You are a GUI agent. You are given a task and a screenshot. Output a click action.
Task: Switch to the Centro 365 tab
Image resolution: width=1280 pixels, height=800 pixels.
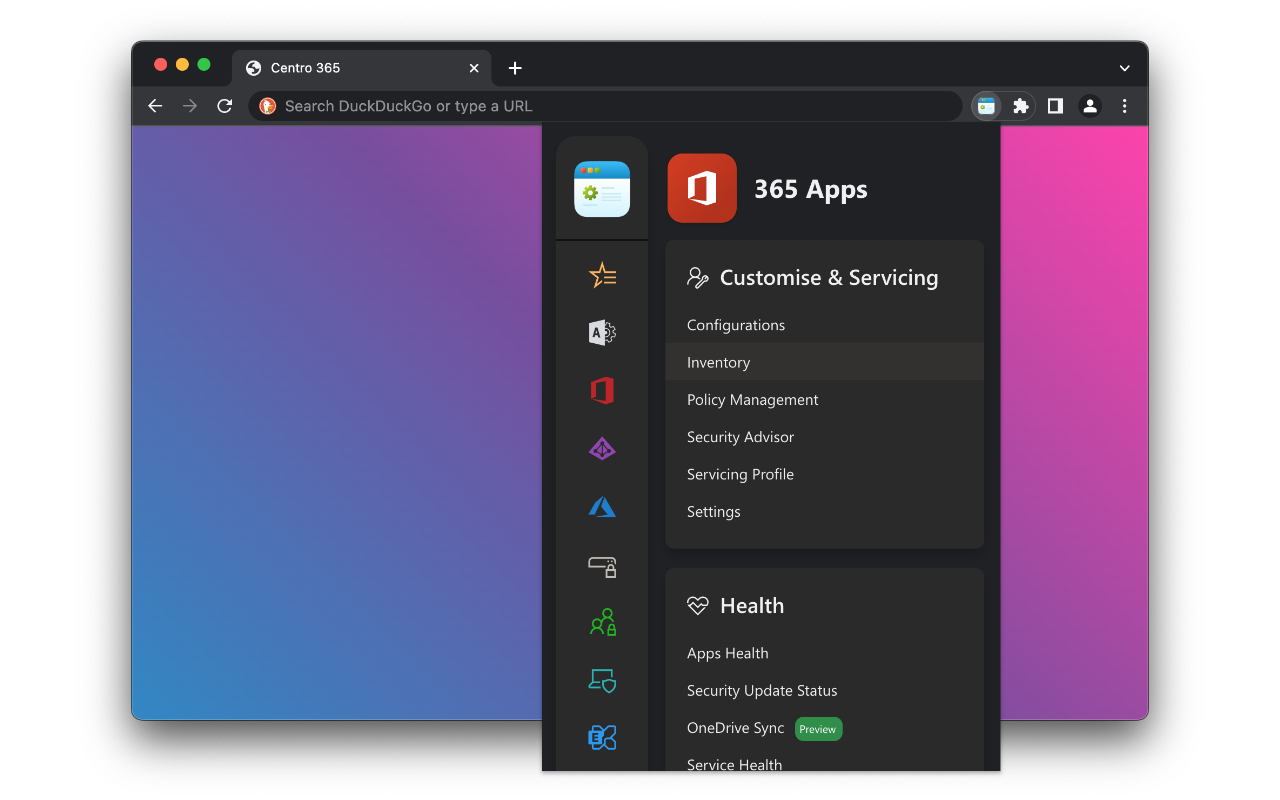click(362, 68)
